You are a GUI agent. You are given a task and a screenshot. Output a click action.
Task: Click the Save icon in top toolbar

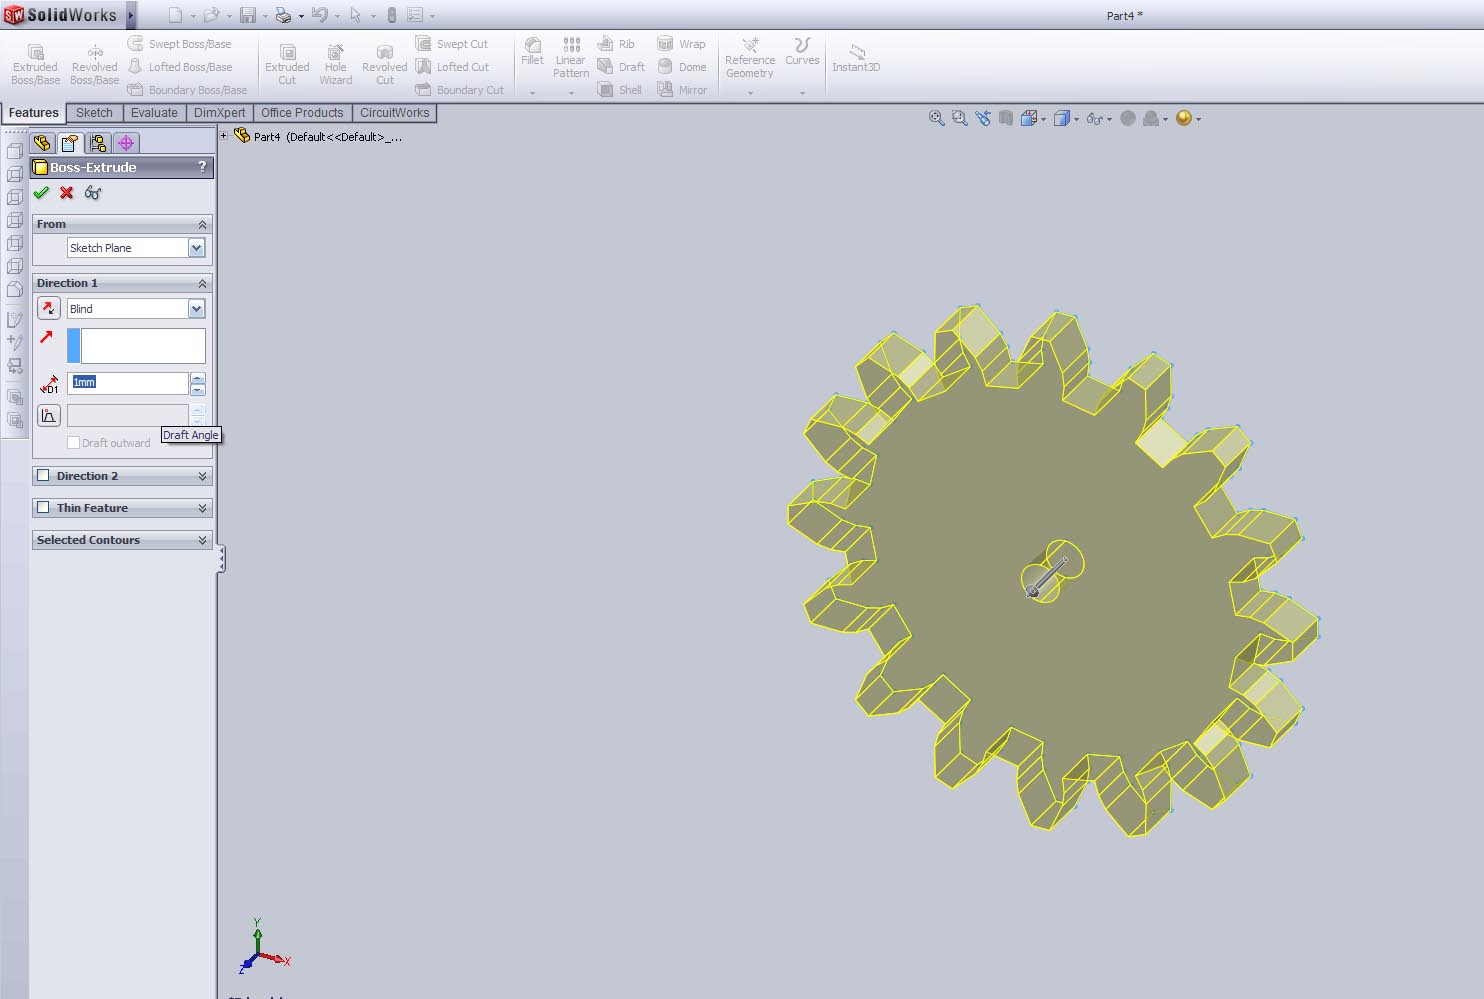click(247, 15)
